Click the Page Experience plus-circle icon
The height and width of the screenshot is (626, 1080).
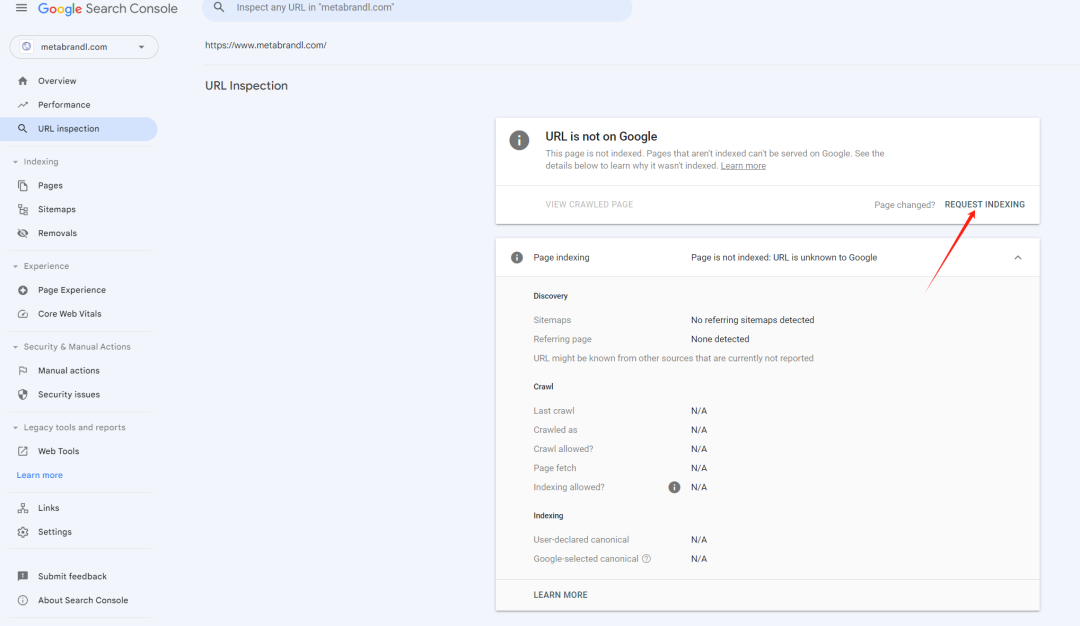(23, 290)
